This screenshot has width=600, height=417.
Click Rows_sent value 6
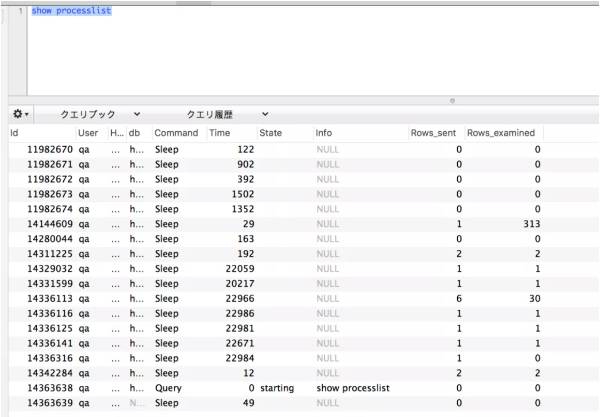pos(459,299)
